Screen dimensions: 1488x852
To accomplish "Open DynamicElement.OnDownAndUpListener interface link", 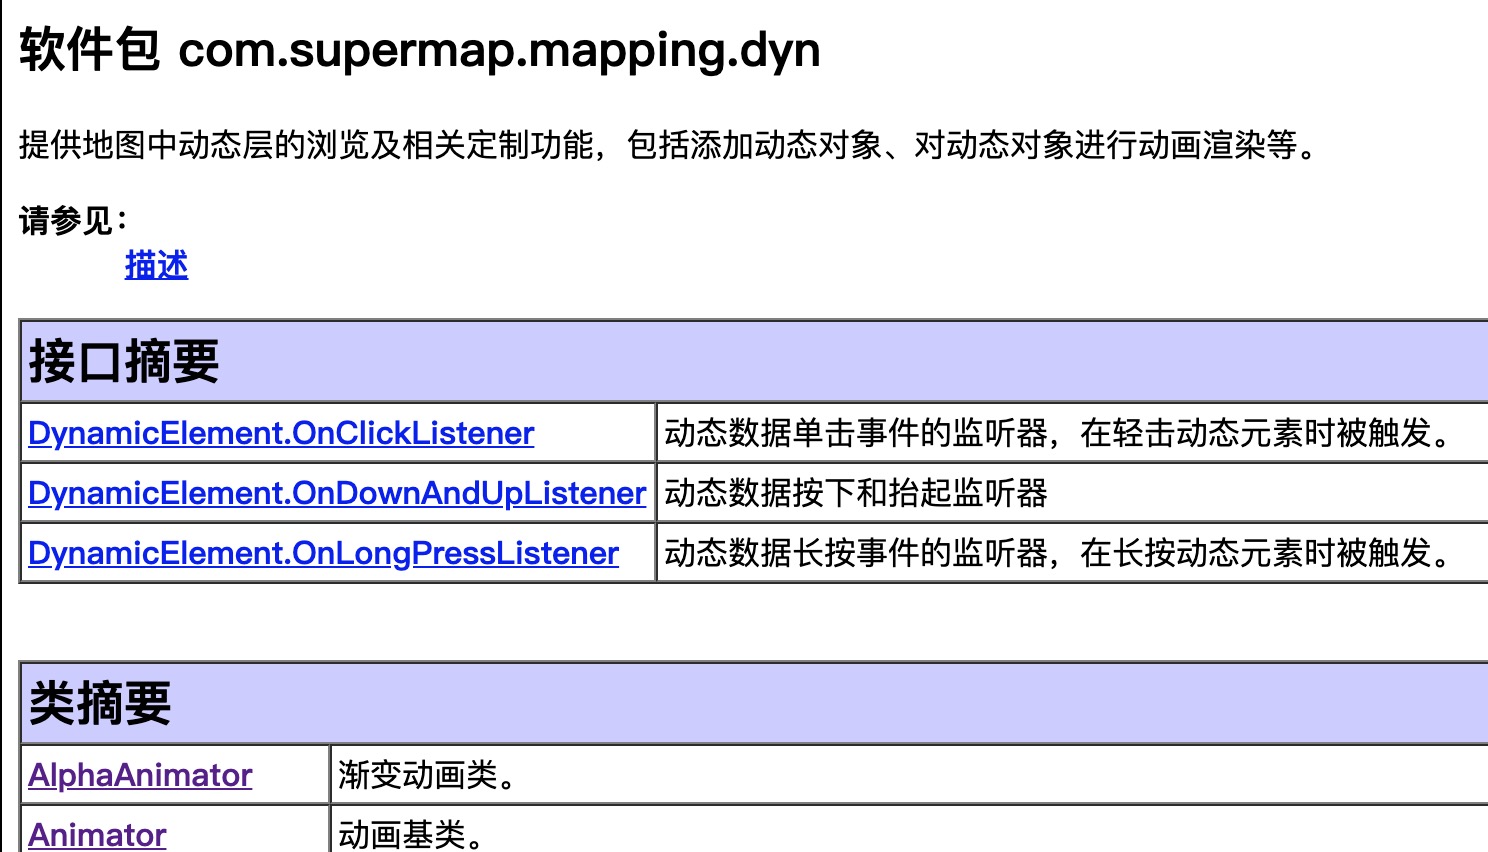I will coord(337,493).
